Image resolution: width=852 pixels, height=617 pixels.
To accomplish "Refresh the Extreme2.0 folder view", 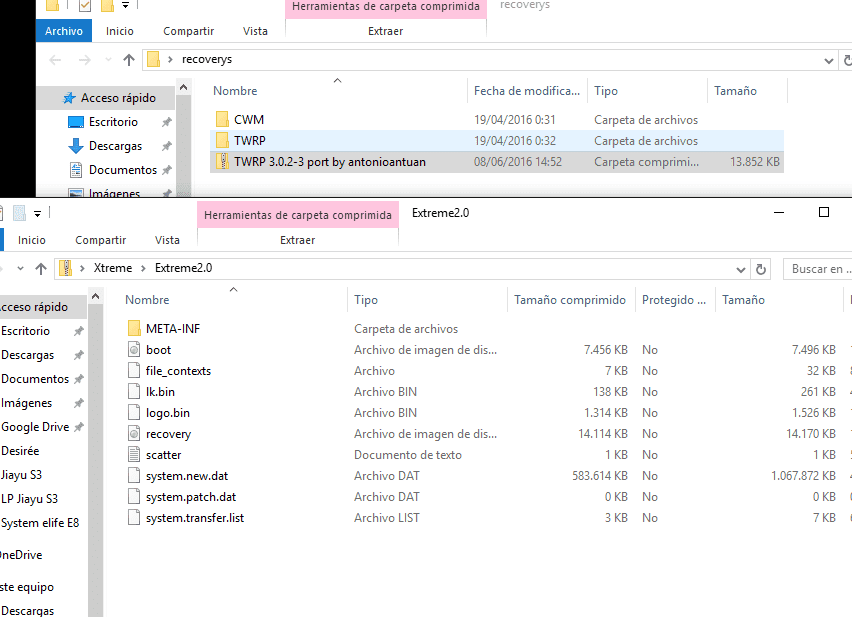I will [761, 269].
